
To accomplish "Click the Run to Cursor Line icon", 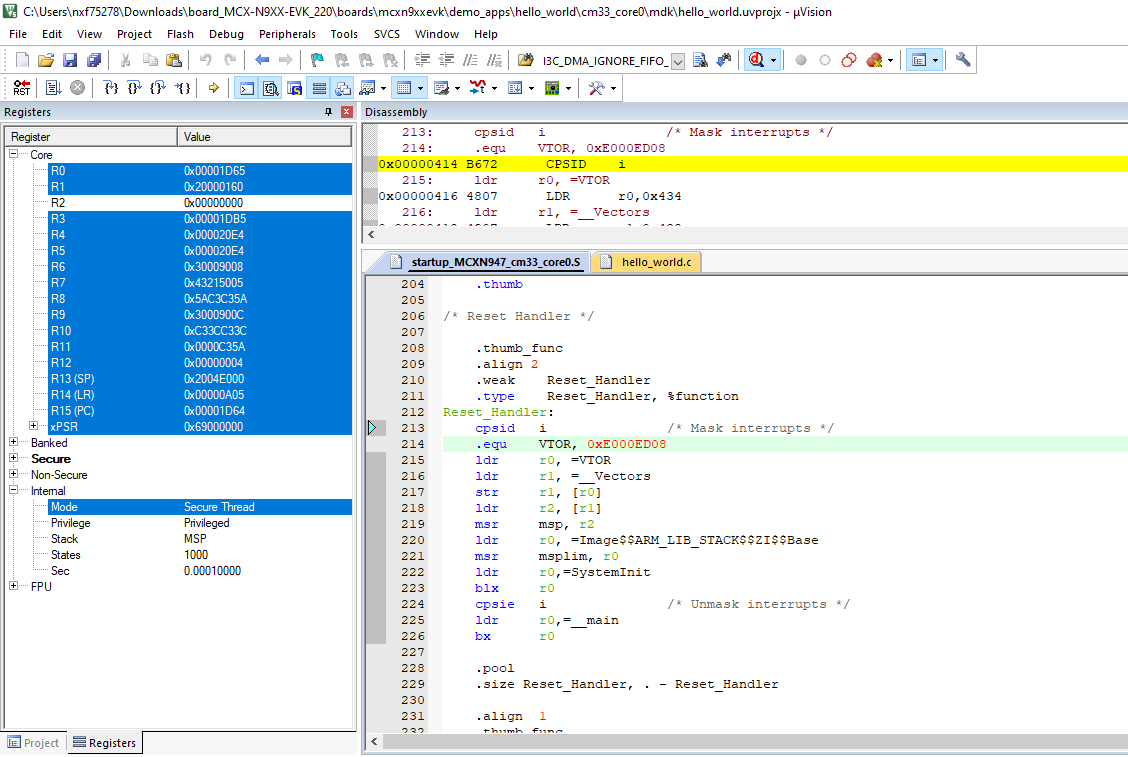I will [184, 88].
